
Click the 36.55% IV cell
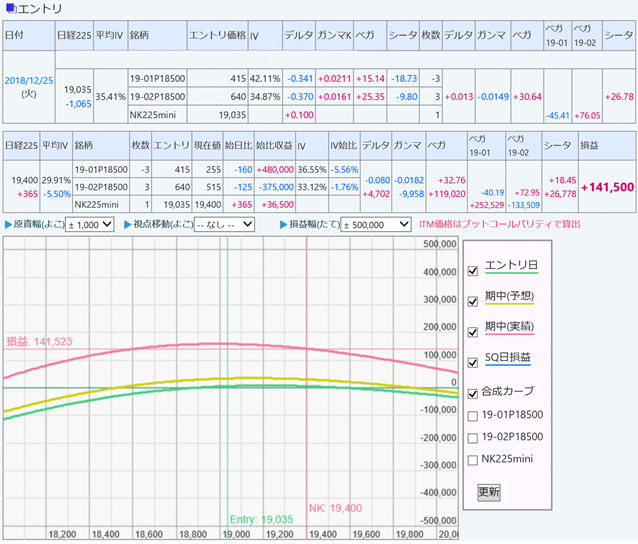(312, 170)
